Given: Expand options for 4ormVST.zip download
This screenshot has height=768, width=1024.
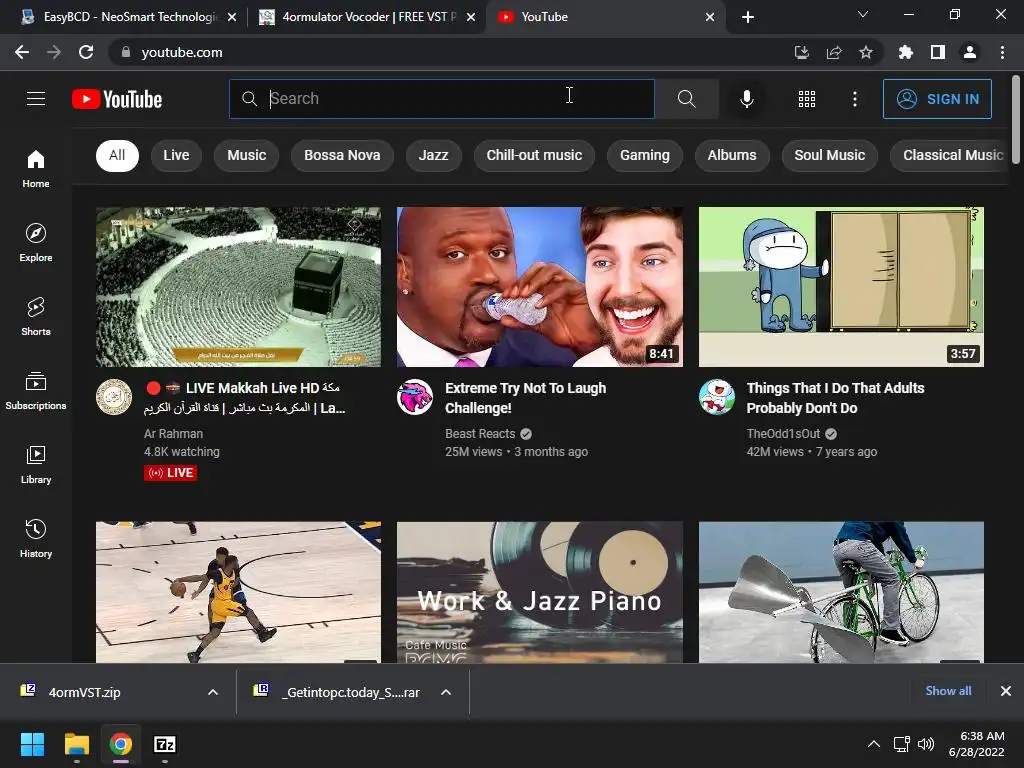Looking at the screenshot, I should pyautogui.click(x=213, y=692).
